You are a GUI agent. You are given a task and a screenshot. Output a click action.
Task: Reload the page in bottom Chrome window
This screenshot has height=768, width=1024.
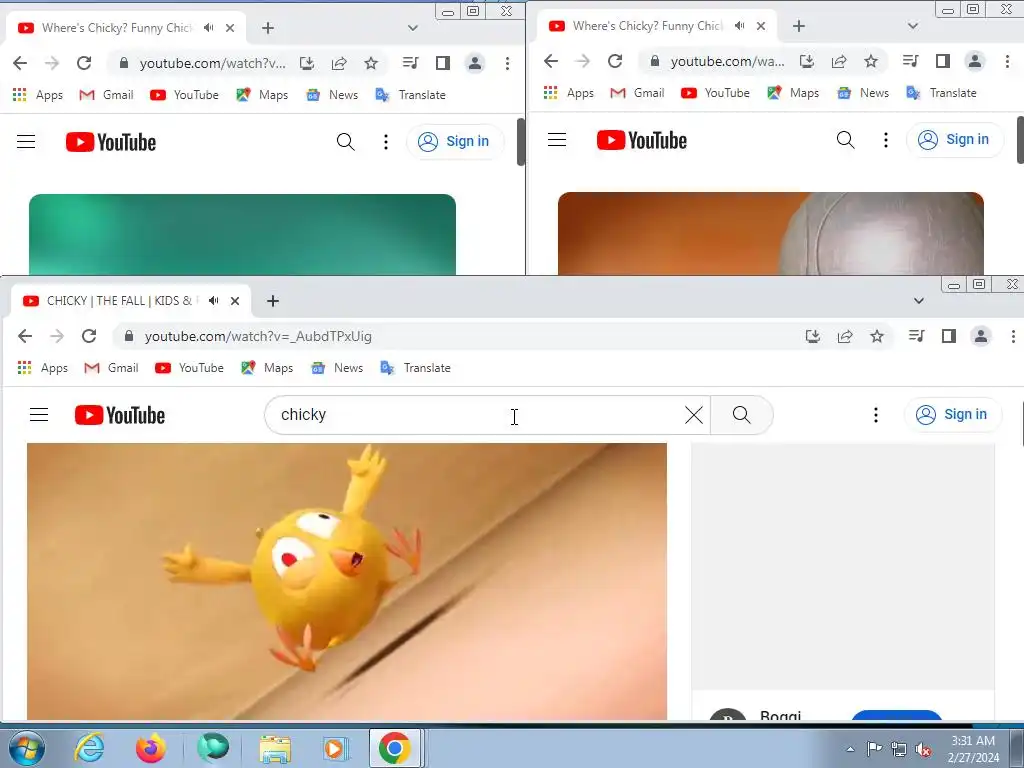click(x=89, y=336)
